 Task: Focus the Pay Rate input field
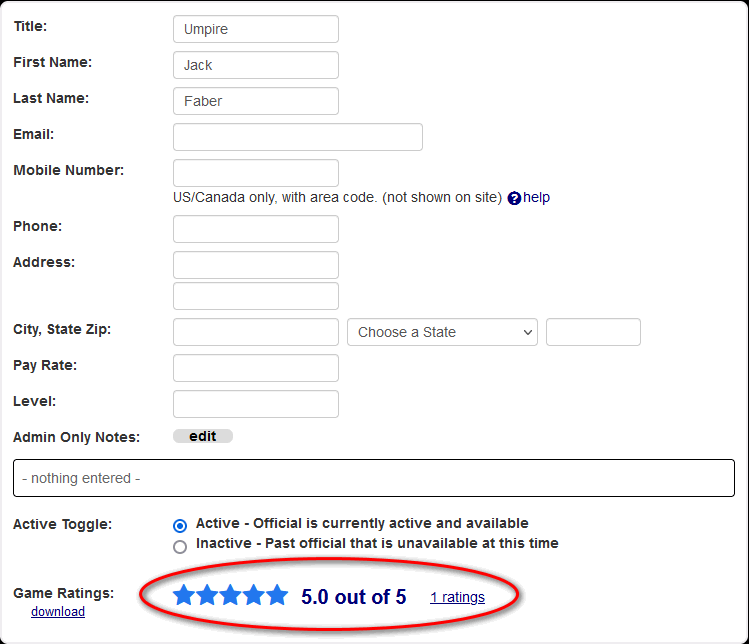coord(255,368)
